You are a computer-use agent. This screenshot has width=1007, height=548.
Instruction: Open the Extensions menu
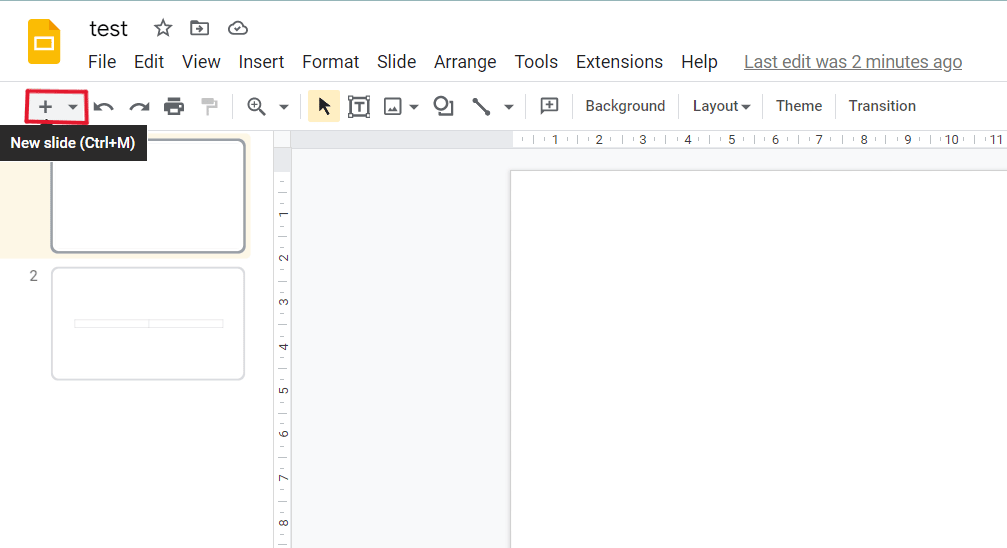pyautogui.click(x=619, y=62)
